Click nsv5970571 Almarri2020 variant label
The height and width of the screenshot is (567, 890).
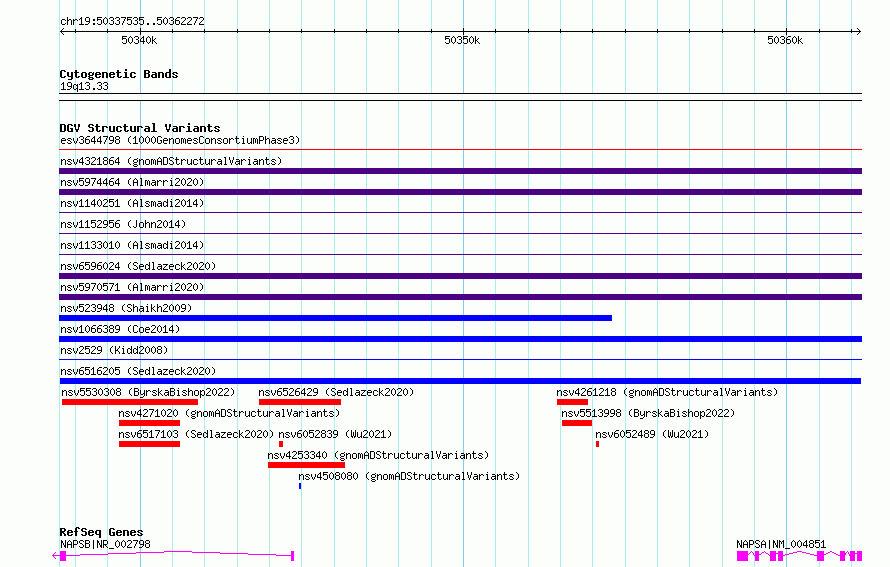point(132,287)
